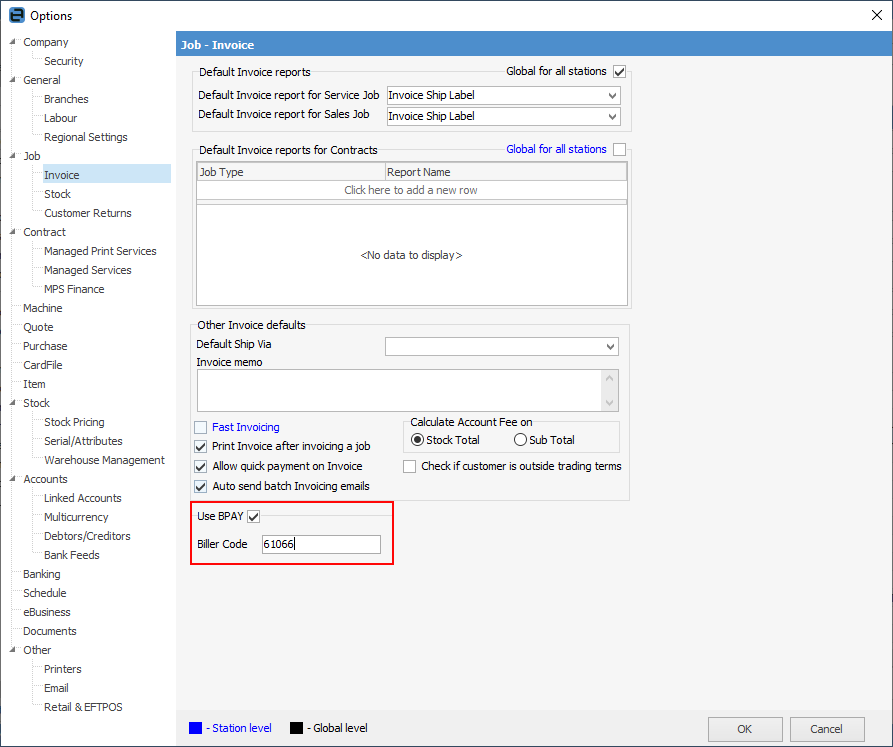Click the black Global level legend swatch
The height and width of the screenshot is (747, 893).
coord(296,728)
